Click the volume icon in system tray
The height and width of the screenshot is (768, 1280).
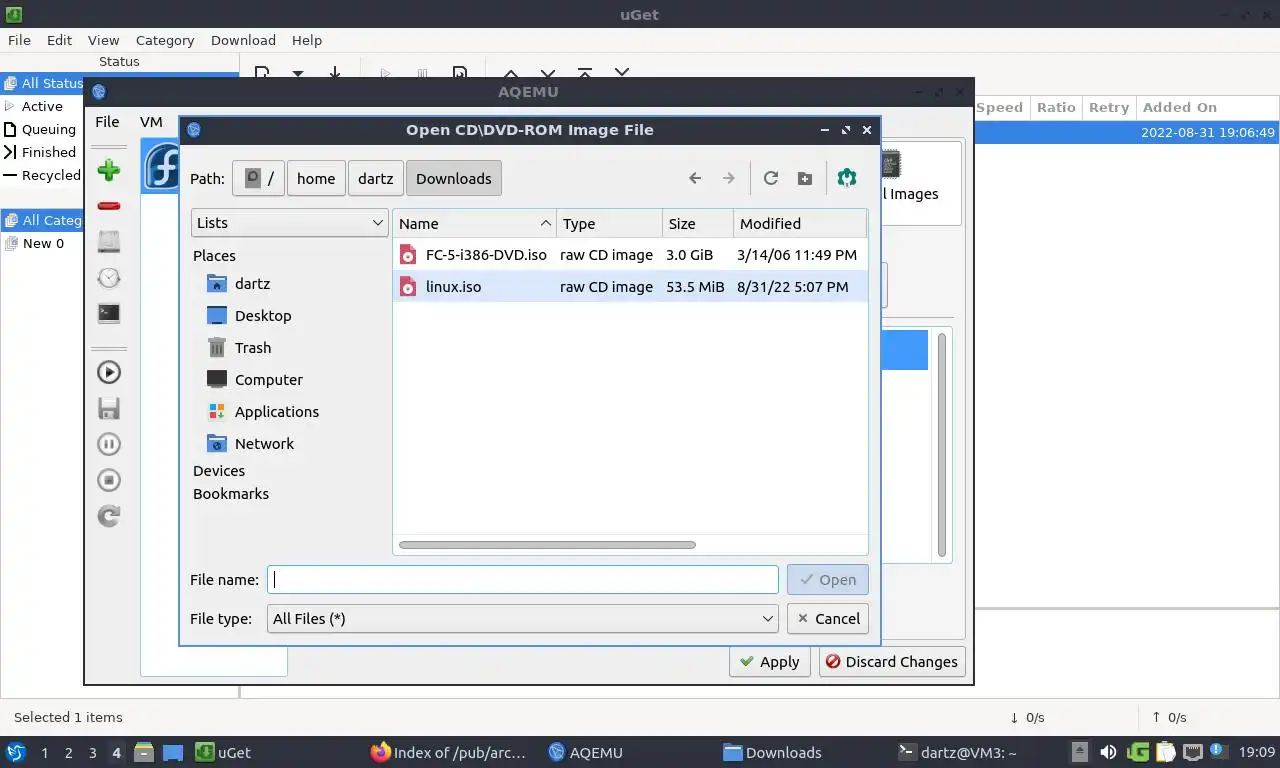coord(1108,752)
